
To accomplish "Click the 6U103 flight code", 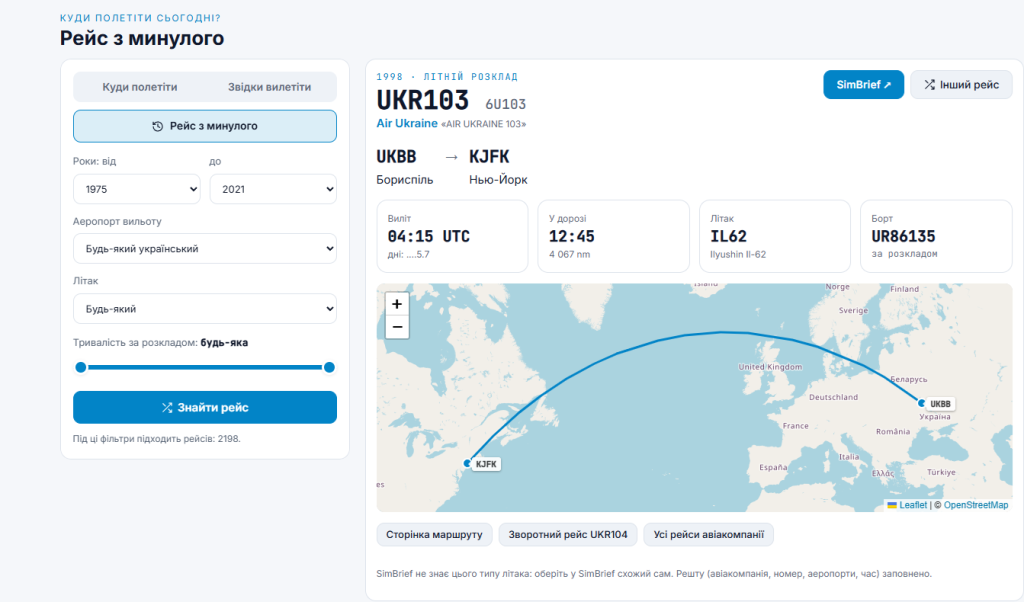I will click(x=505, y=104).
